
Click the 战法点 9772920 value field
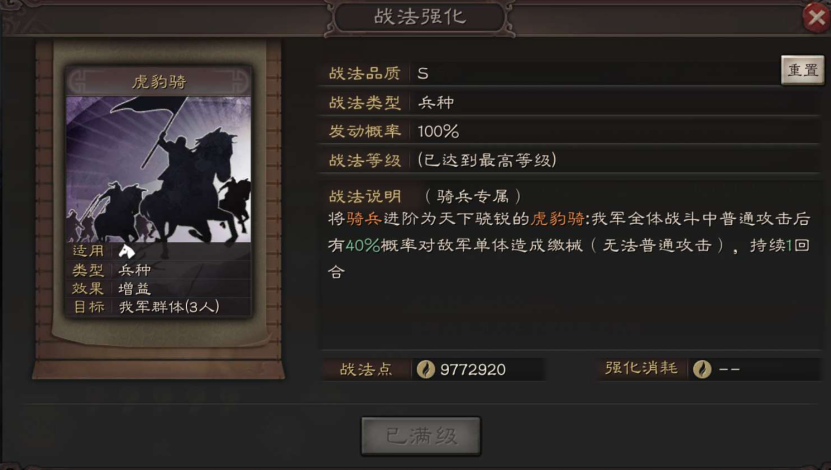(478, 369)
